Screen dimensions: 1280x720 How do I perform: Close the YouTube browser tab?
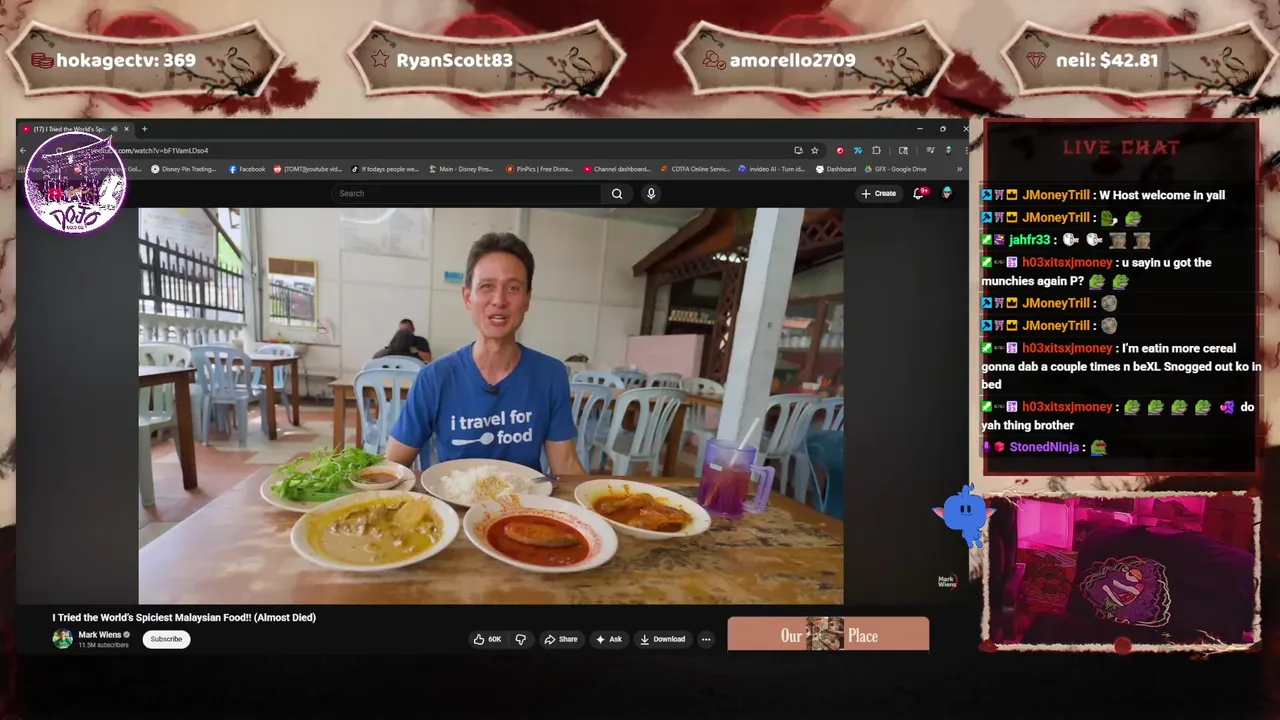click(x=126, y=129)
